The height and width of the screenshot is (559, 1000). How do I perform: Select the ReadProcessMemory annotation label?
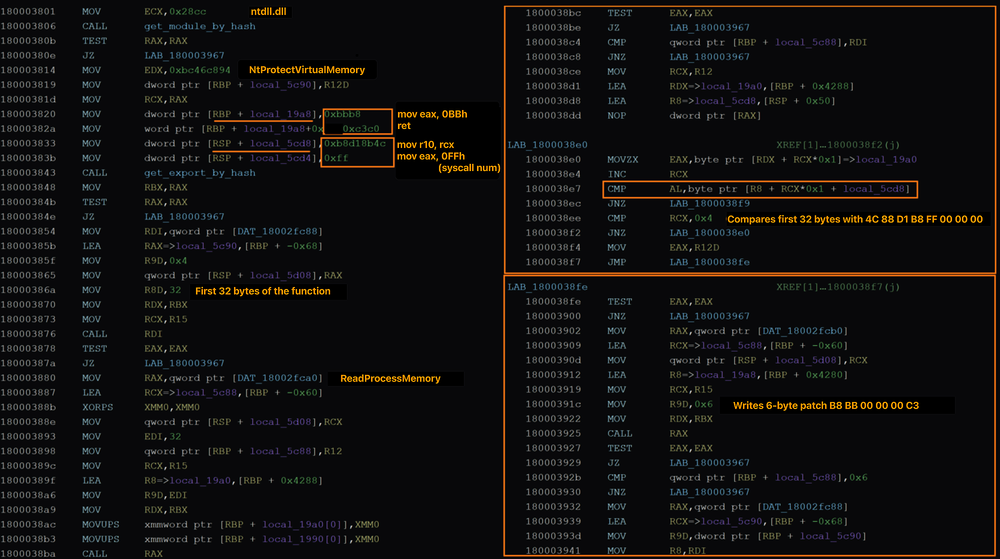tap(388, 379)
